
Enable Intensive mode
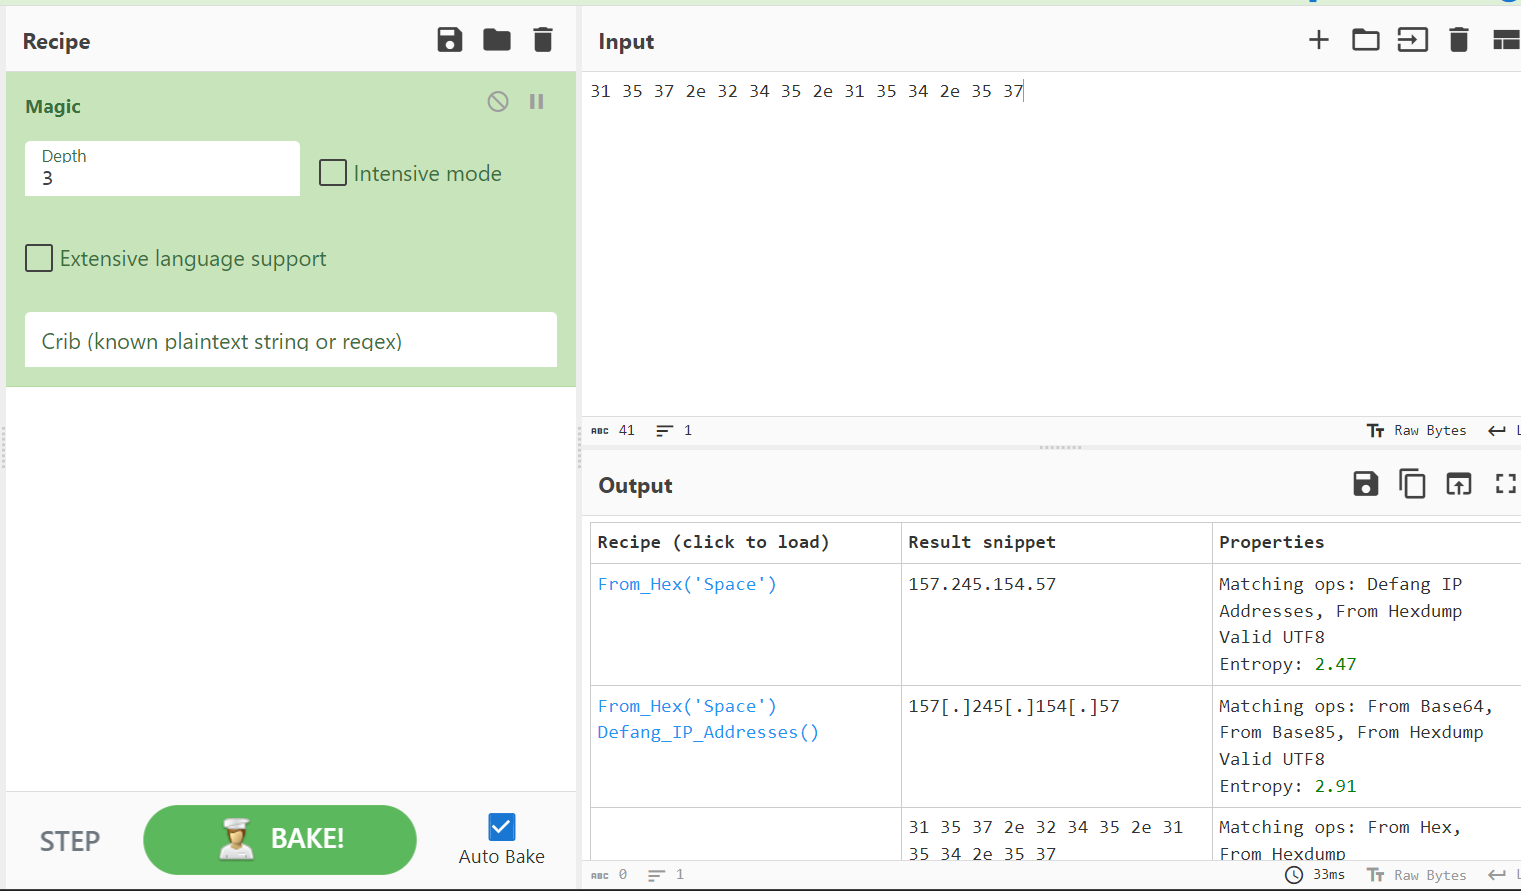[x=332, y=172]
